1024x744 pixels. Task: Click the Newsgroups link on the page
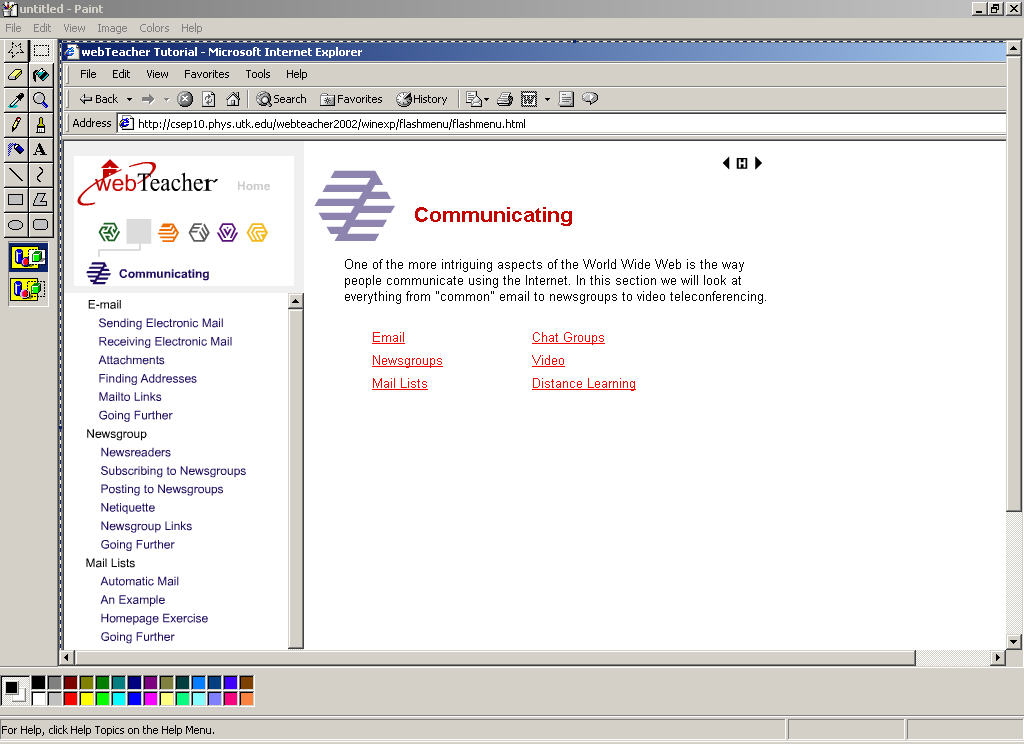click(x=407, y=361)
